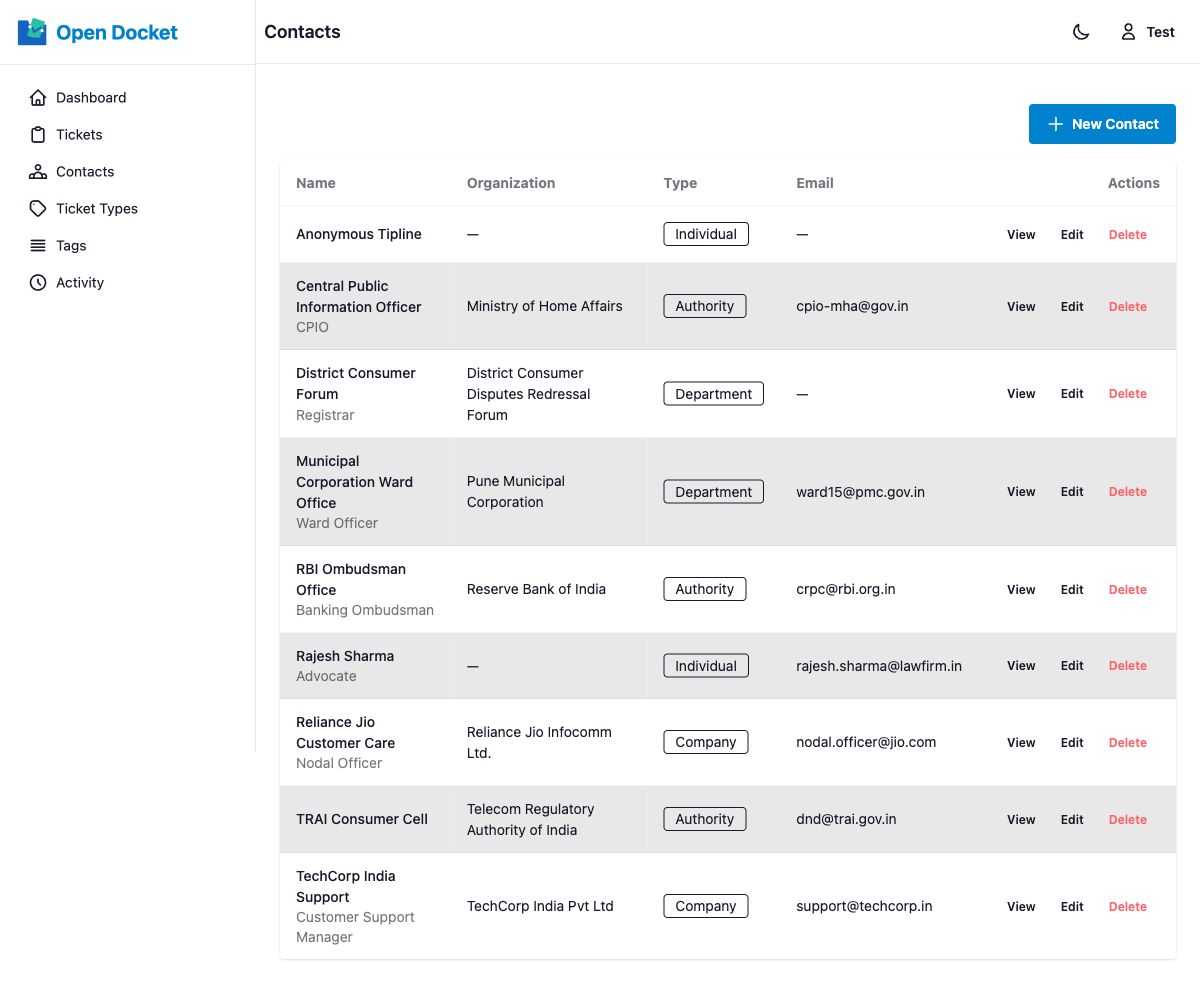View the Rajesh Sharma contact
The image size is (1200, 983).
pos(1021,665)
